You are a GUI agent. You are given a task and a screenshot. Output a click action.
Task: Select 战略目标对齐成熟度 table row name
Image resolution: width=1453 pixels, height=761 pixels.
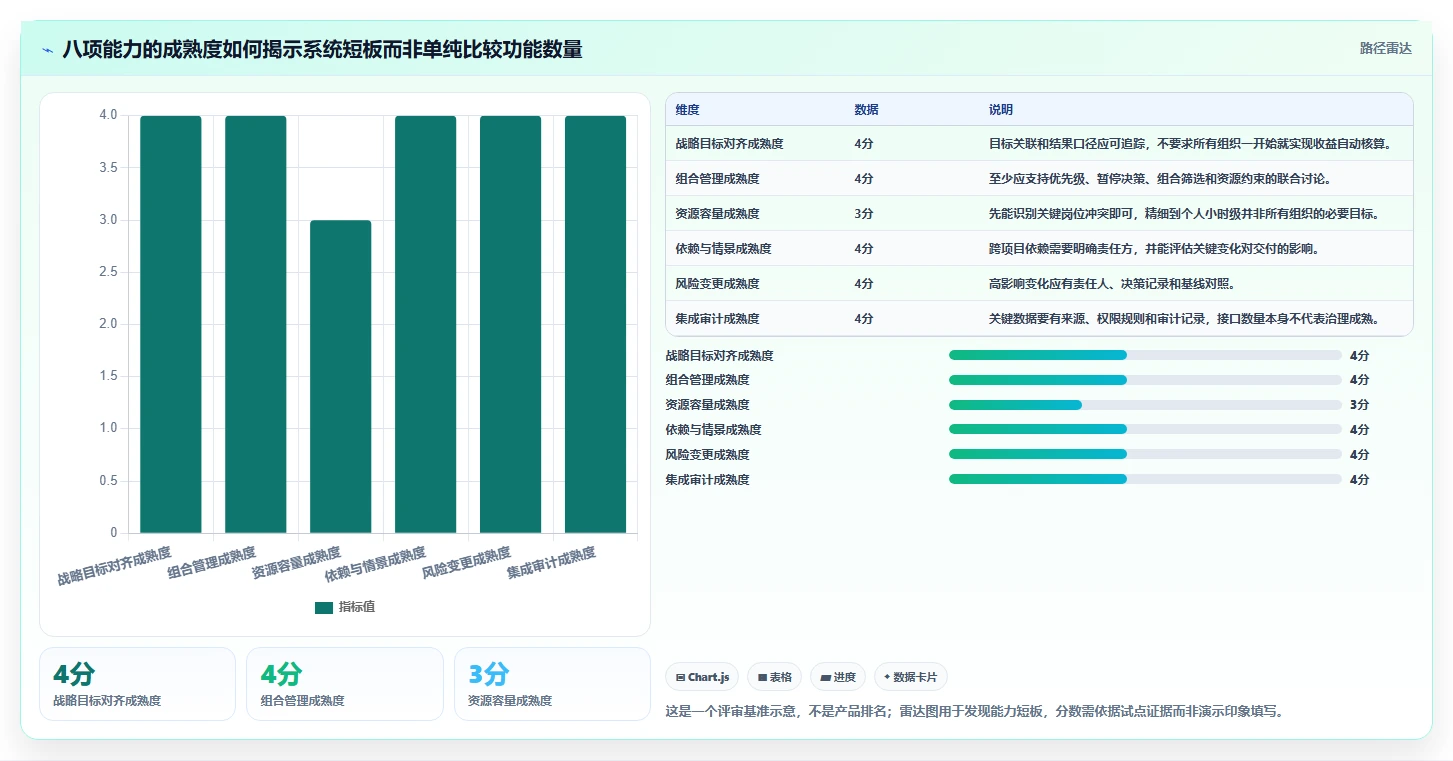[729, 144]
